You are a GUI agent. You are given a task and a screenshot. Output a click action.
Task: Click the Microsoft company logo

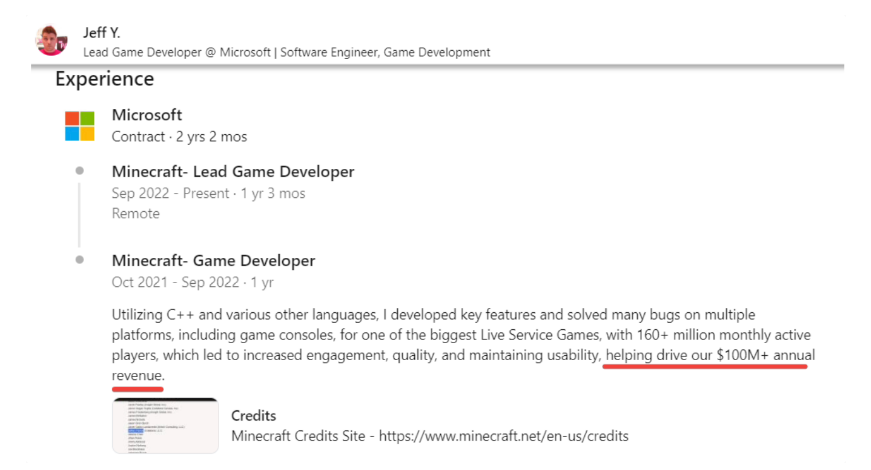(79, 126)
